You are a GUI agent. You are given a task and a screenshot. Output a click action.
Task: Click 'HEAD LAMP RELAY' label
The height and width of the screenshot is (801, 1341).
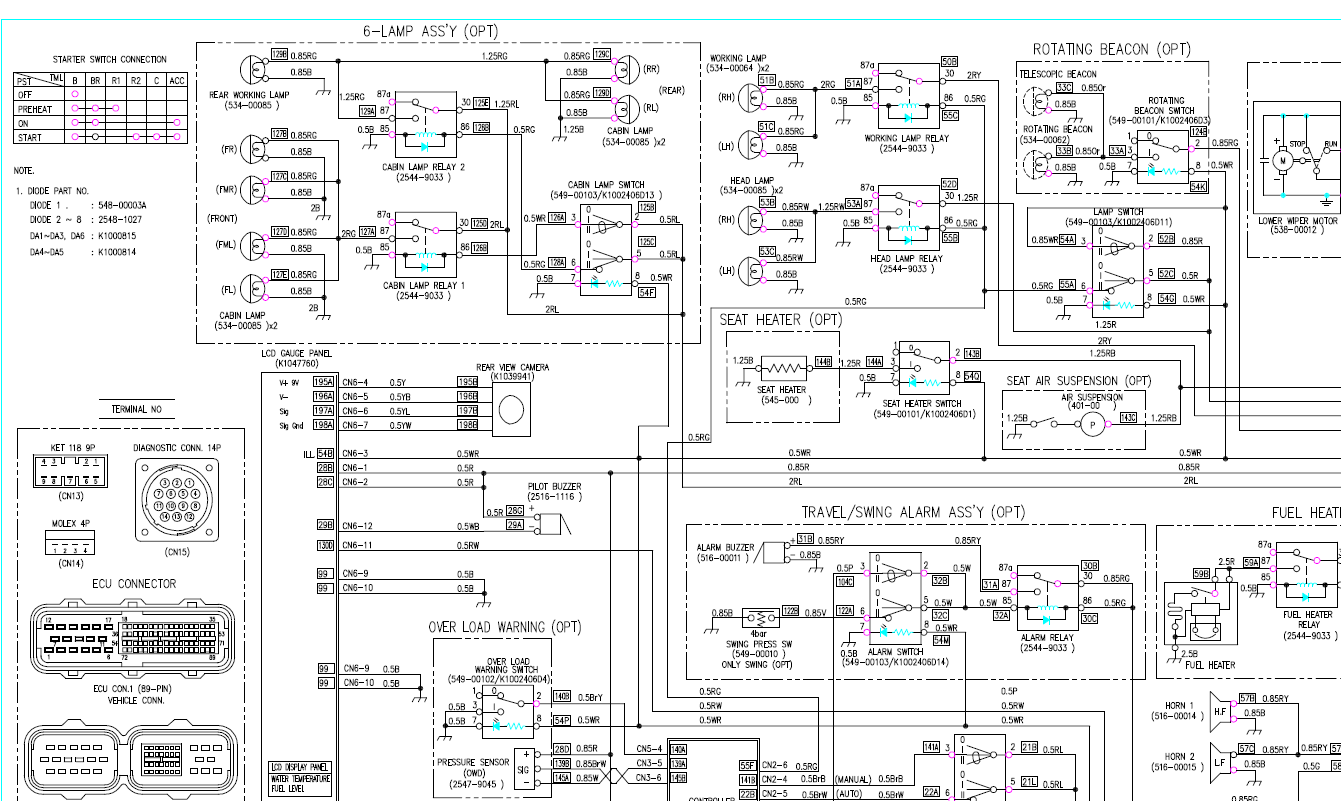[907, 258]
